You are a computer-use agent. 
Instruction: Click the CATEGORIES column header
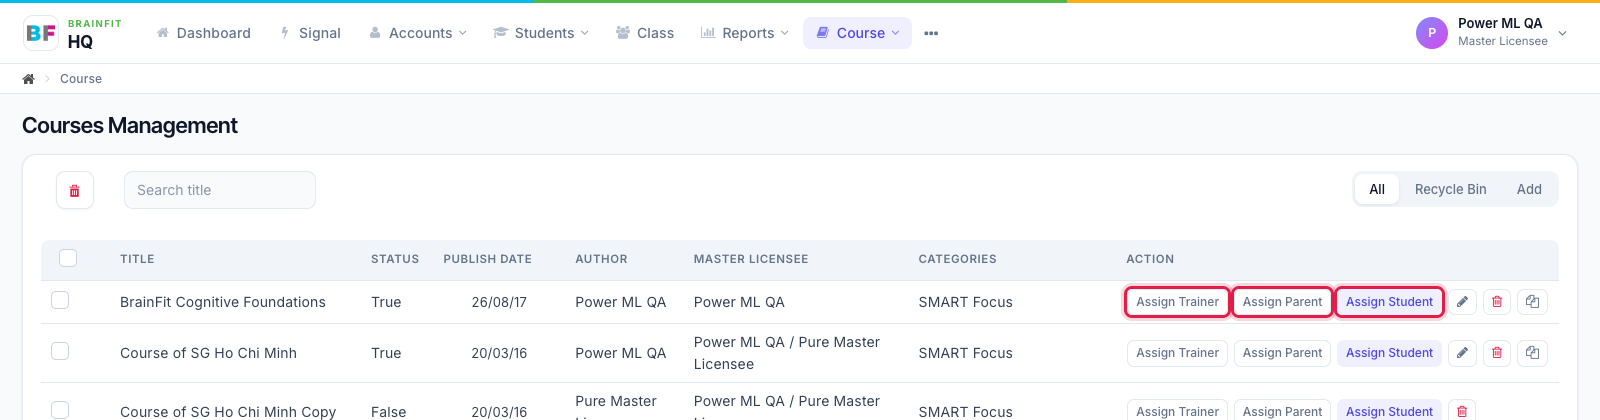958,259
